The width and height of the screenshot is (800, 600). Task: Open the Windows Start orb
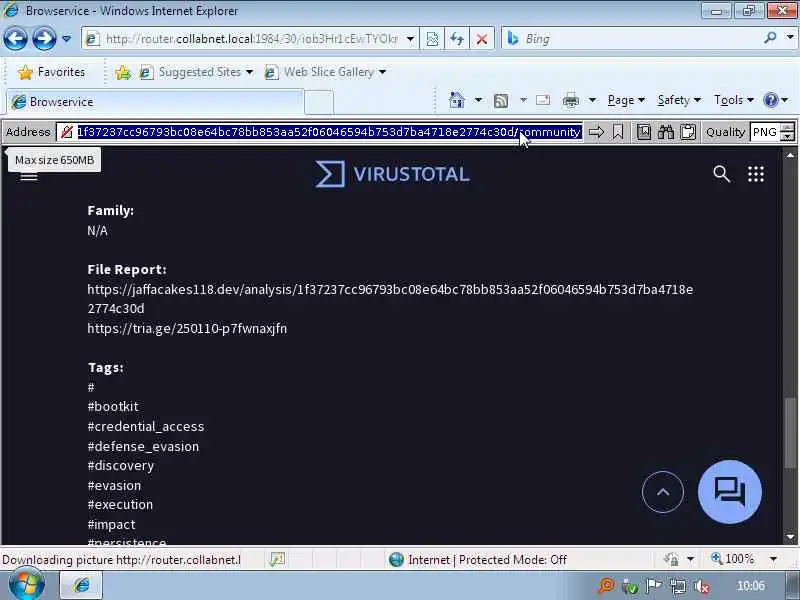(26, 585)
